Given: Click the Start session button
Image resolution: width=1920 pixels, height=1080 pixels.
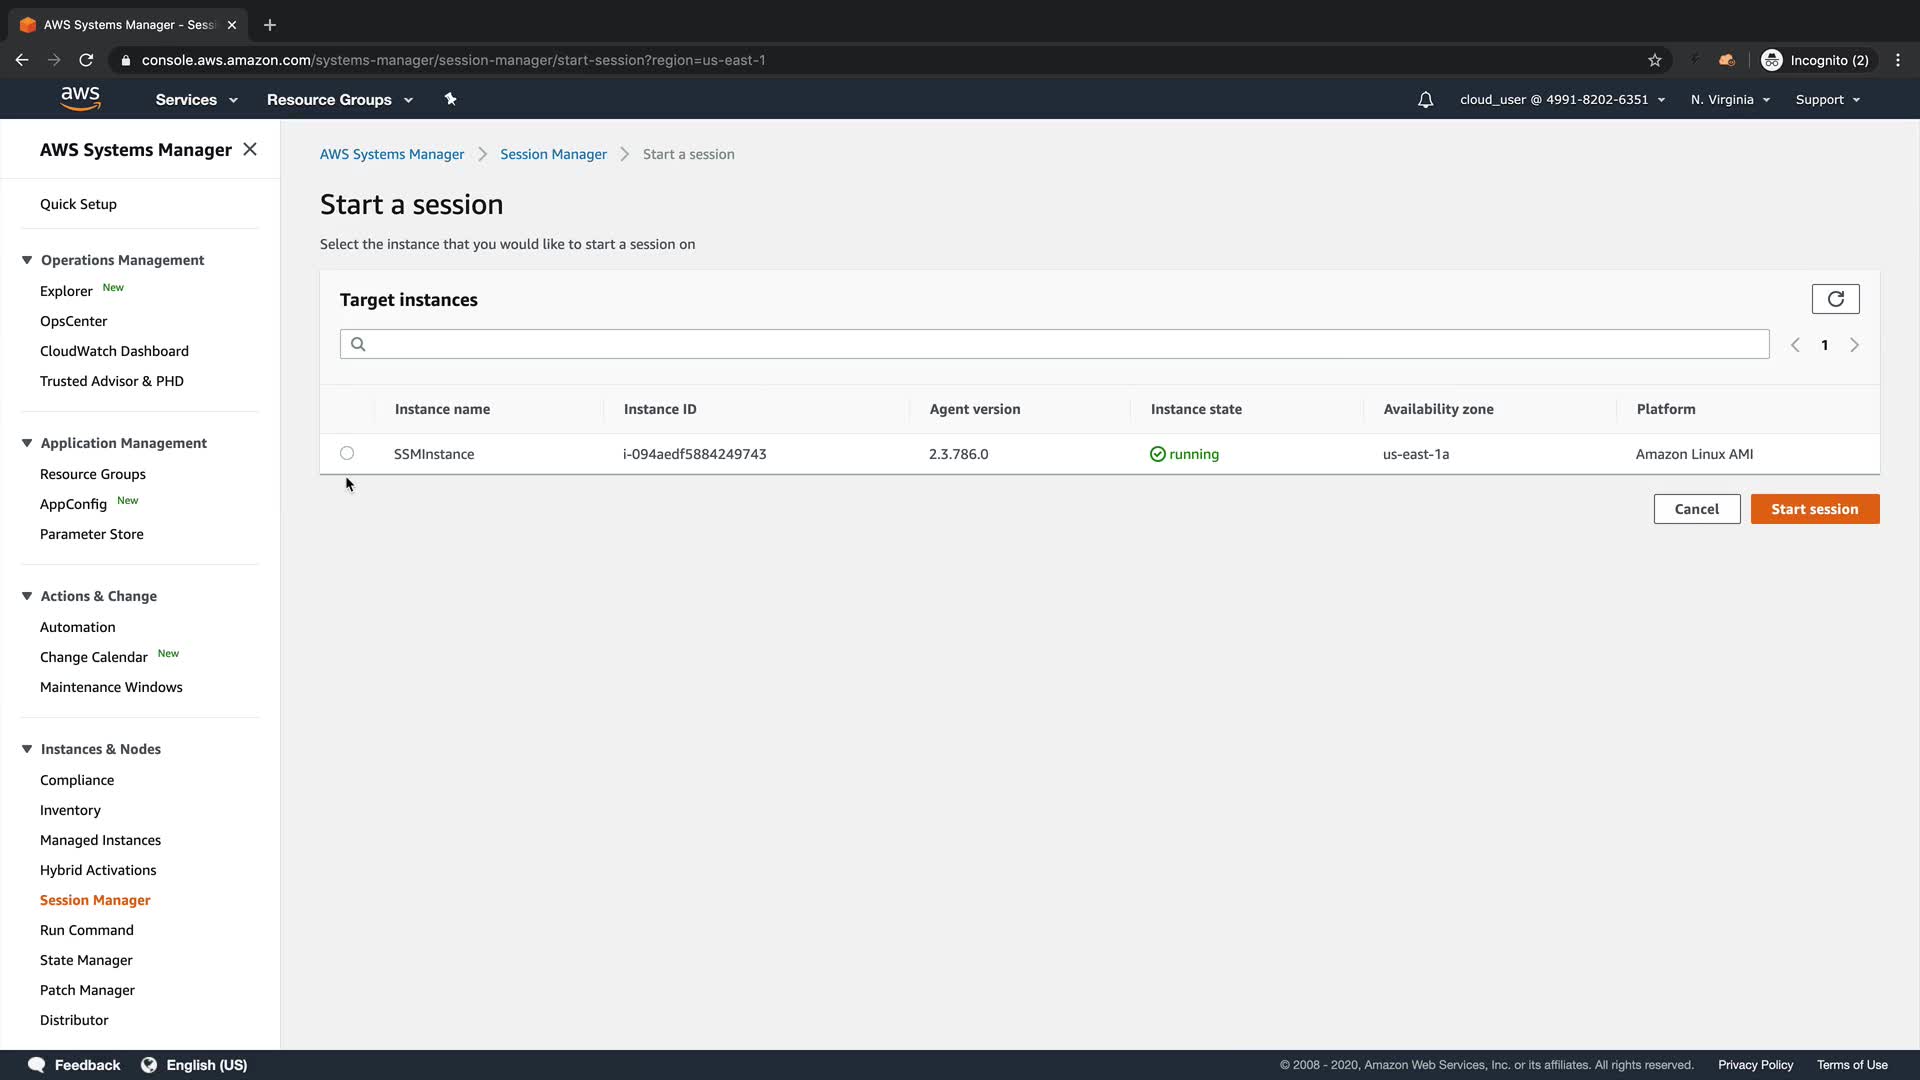Looking at the screenshot, I should (1814, 509).
